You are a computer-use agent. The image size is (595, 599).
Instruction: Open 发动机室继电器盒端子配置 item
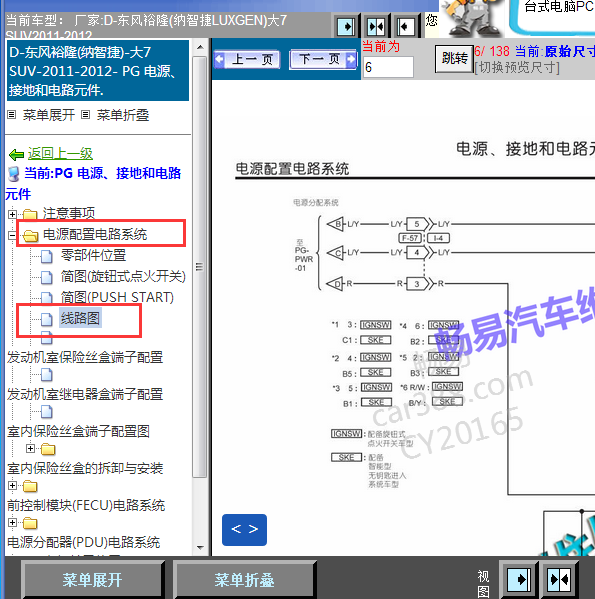point(85,394)
